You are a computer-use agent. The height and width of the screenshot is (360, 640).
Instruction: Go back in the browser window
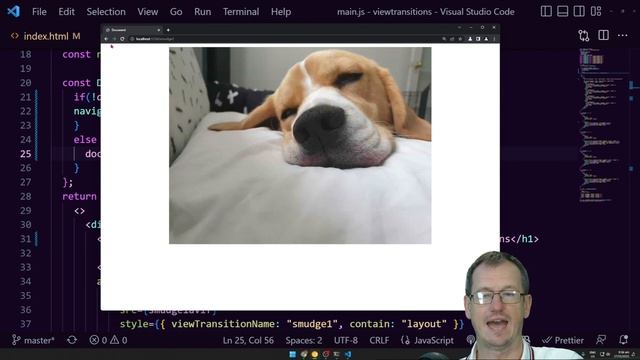106,39
